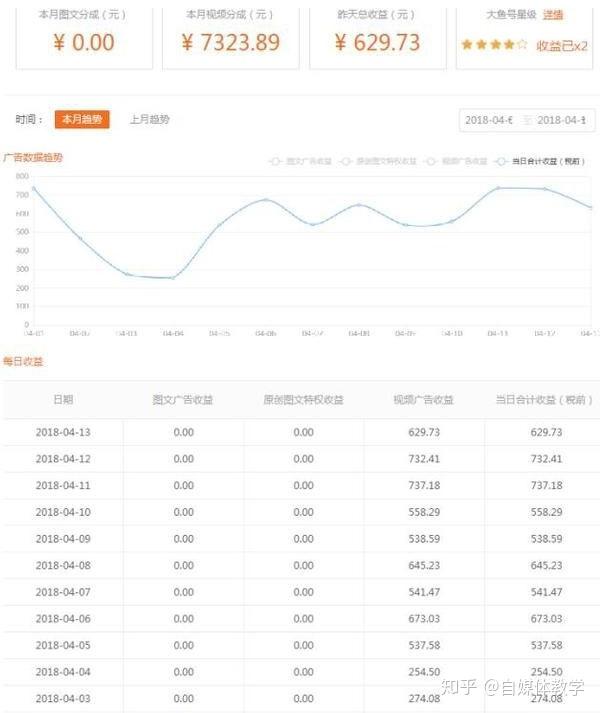Click the 广告数据趋势 section heading

pos(32,158)
